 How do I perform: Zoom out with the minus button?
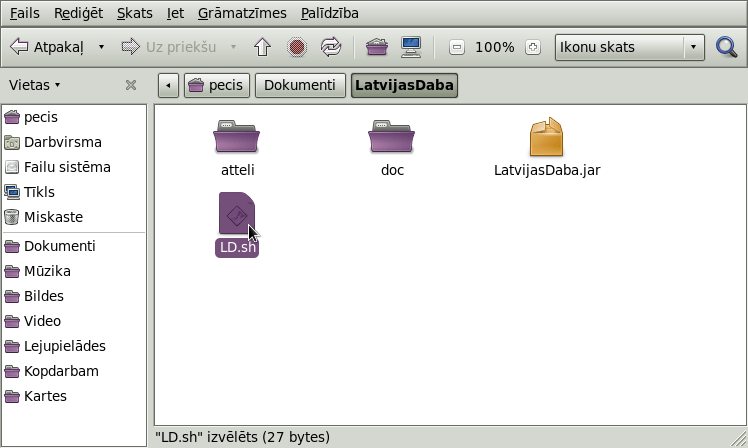click(x=457, y=47)
